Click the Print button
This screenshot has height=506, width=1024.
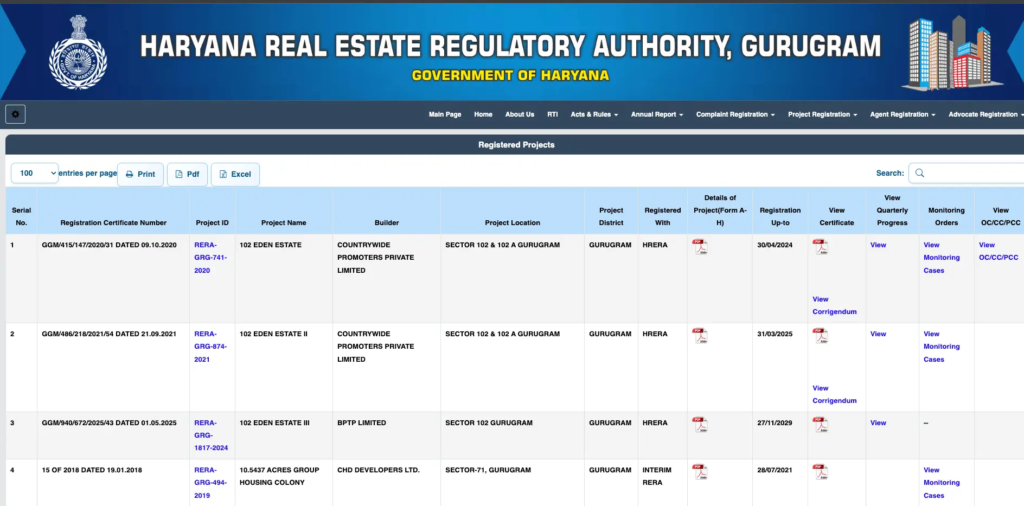[140, 174]
